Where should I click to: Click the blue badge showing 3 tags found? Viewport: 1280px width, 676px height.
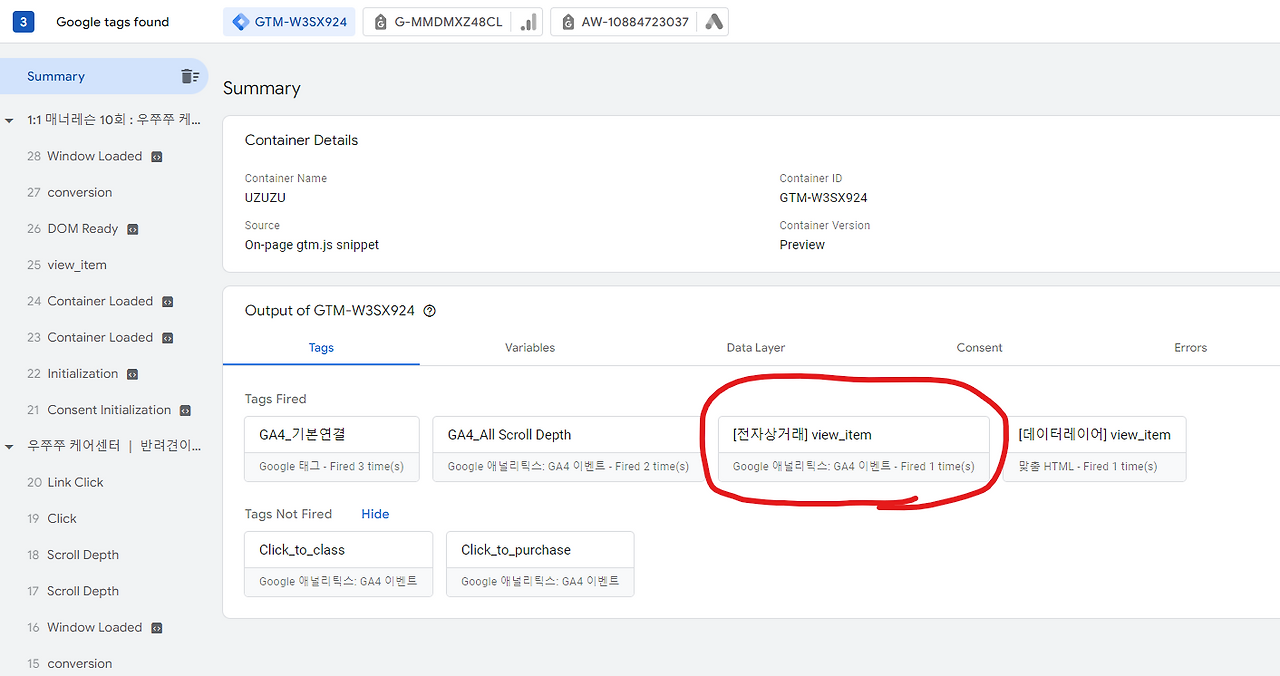click(x=23, y=22)
